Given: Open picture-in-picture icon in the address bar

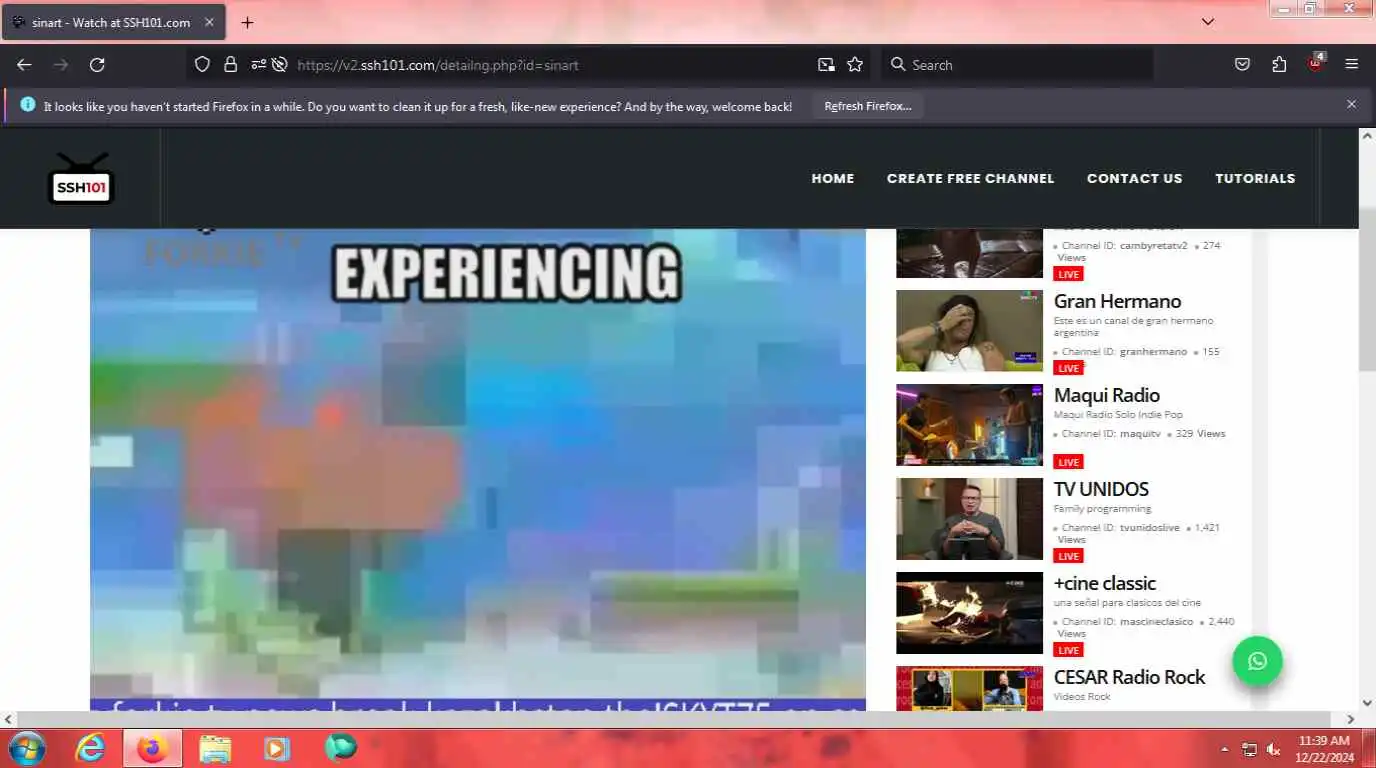Looking at the screenshot, I should click(x=826, y=65).
